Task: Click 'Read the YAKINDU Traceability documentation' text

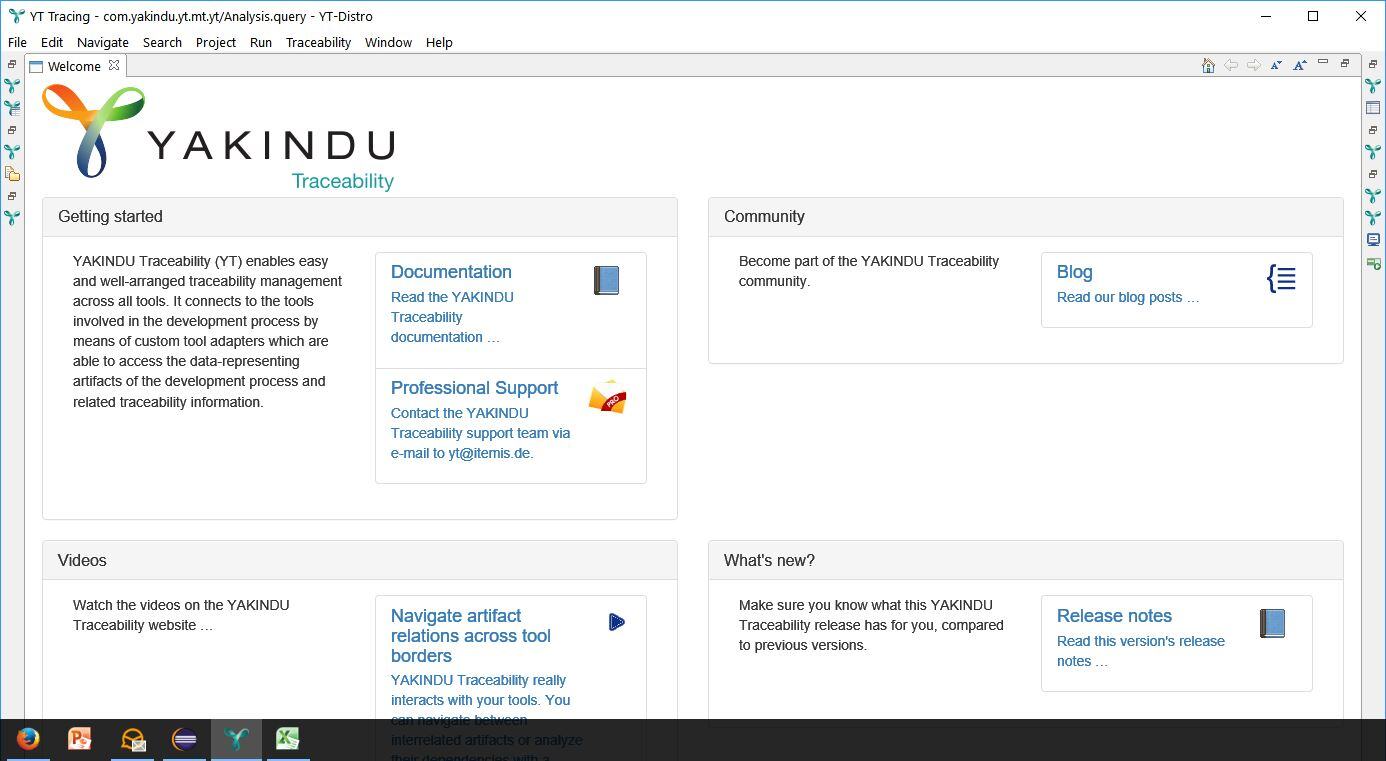Action: coord(452,317)
